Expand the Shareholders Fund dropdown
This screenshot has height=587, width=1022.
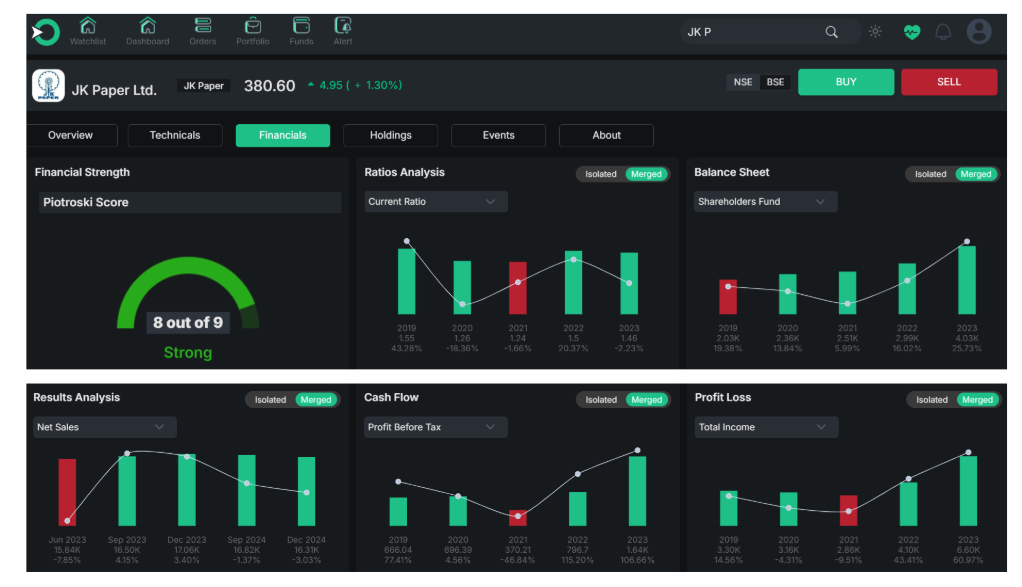coord(765,202)
